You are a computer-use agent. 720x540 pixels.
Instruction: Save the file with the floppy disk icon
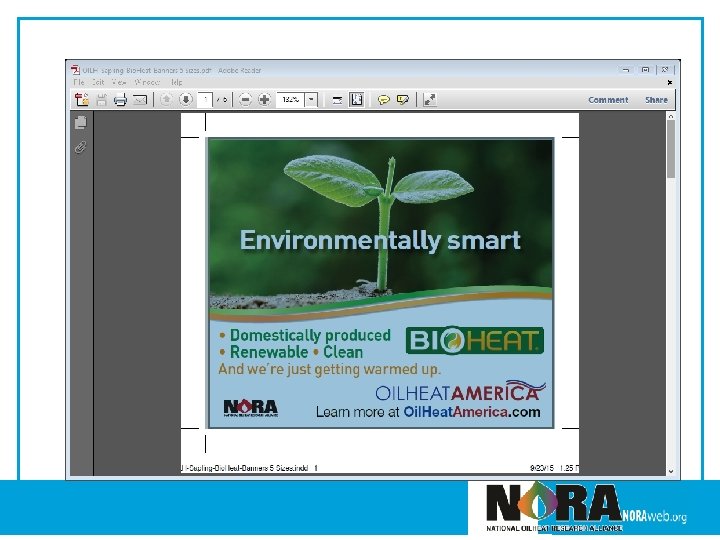tap(101, 99)
